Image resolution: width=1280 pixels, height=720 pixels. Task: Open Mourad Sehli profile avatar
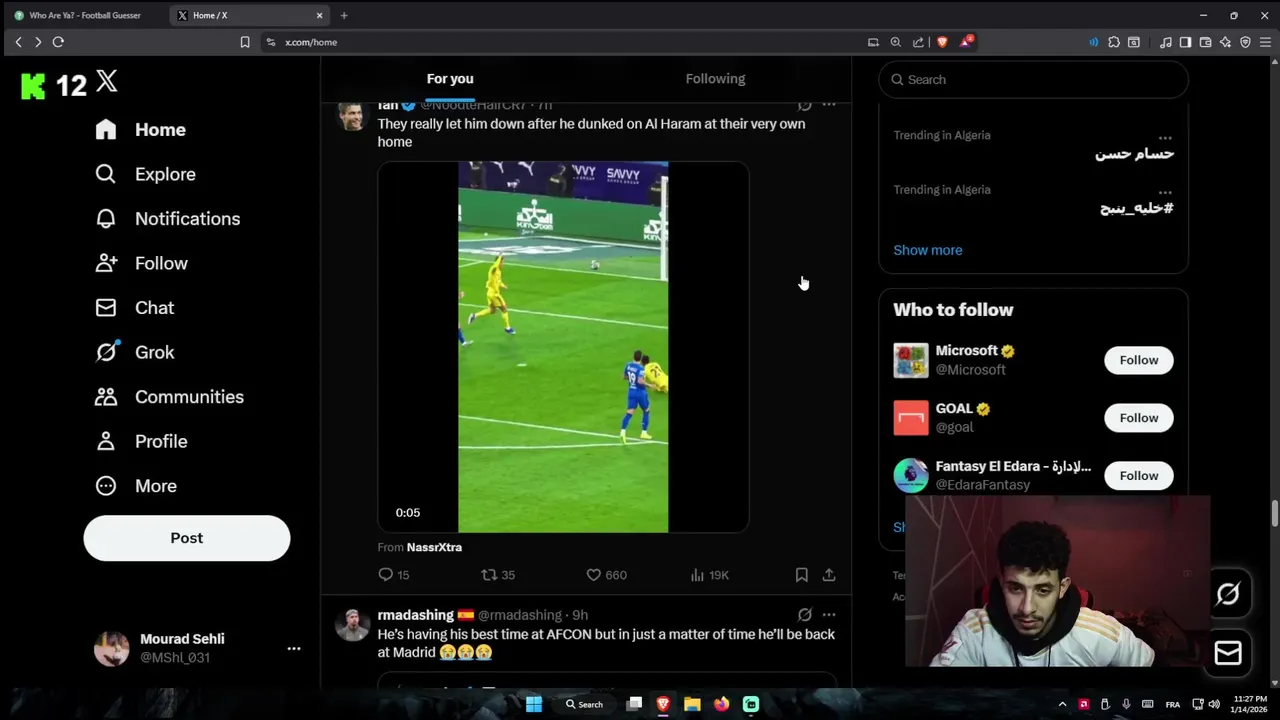click(x=112, y=648)
